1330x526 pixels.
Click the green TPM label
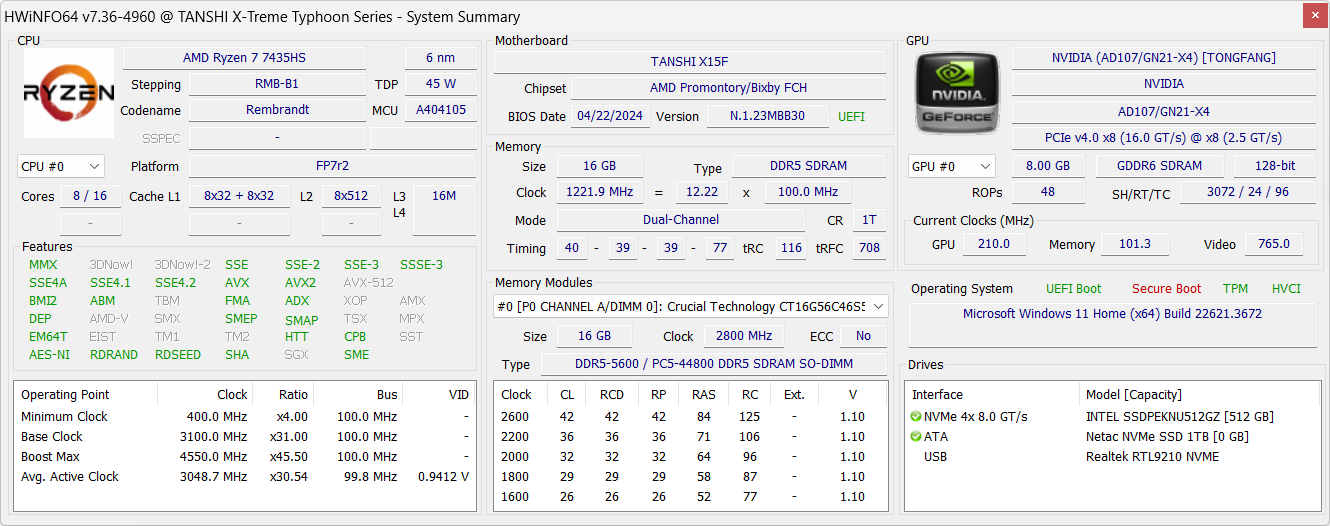pyautogui.click(x=1235, y=289)
